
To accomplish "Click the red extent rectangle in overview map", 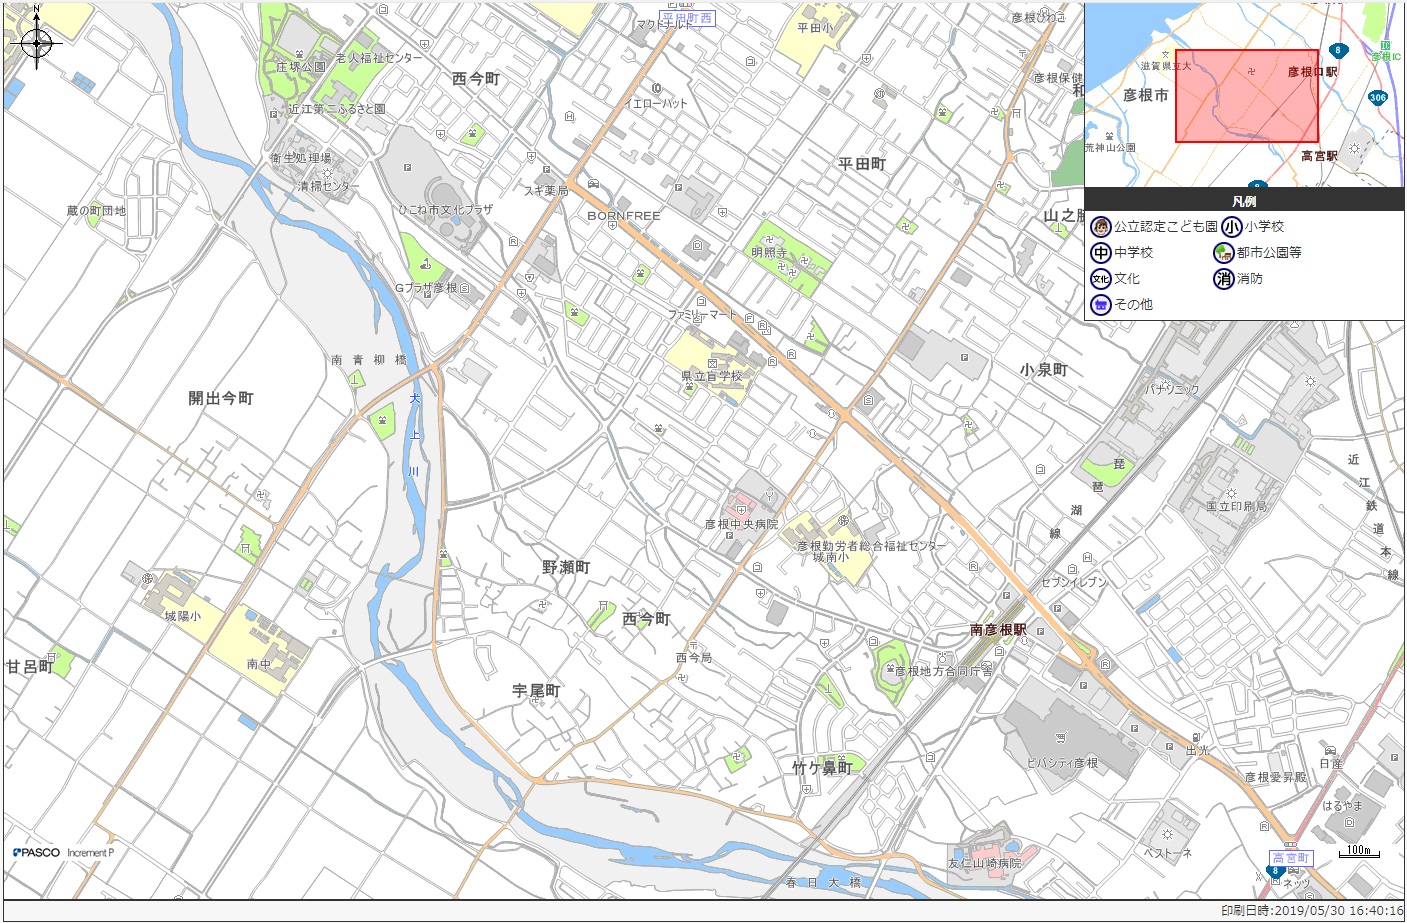I will pos(1246,96).
